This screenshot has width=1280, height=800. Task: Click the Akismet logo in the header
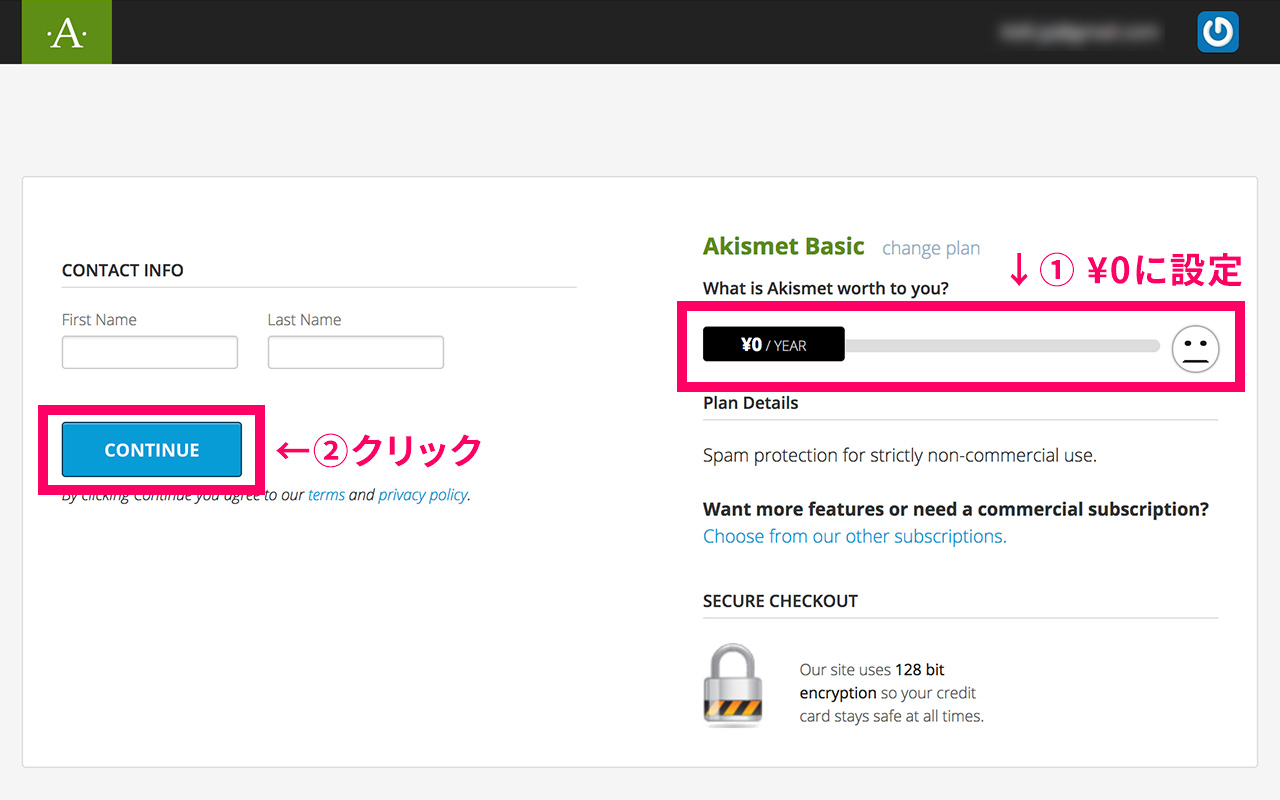[67, 33]
